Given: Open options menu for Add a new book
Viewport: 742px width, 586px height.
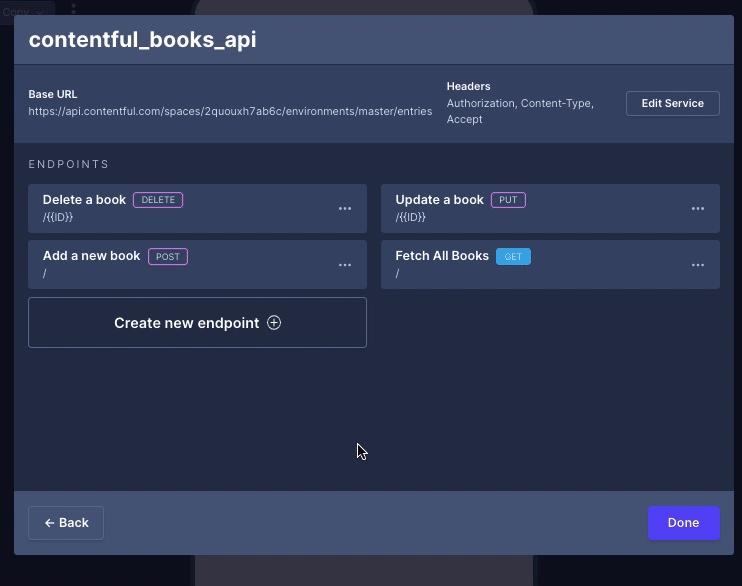Looking at the screenshot, I should click(x=345, y=265).
